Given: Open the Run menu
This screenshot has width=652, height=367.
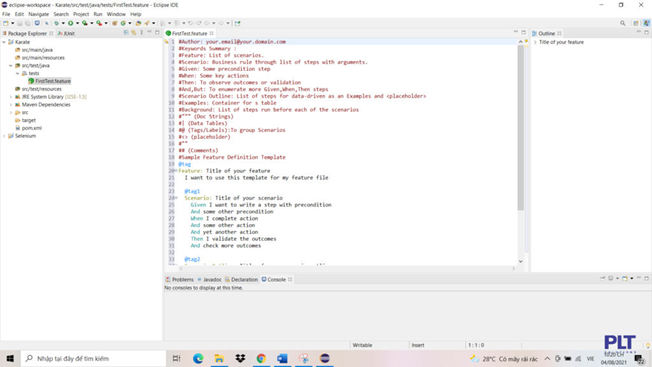Looking at the screenshot, I should 98,14.
